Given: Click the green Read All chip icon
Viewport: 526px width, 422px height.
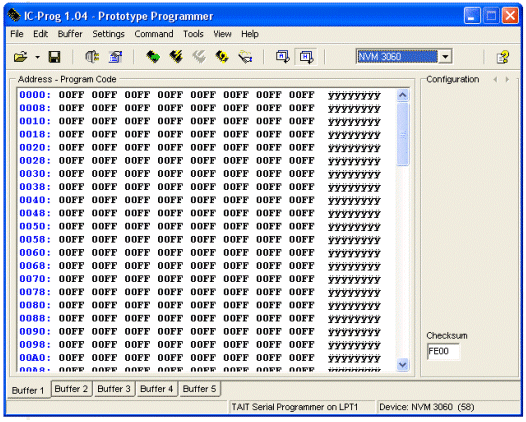Looking at the screenshot, I should pyautogui.click(x=153, y=57).
